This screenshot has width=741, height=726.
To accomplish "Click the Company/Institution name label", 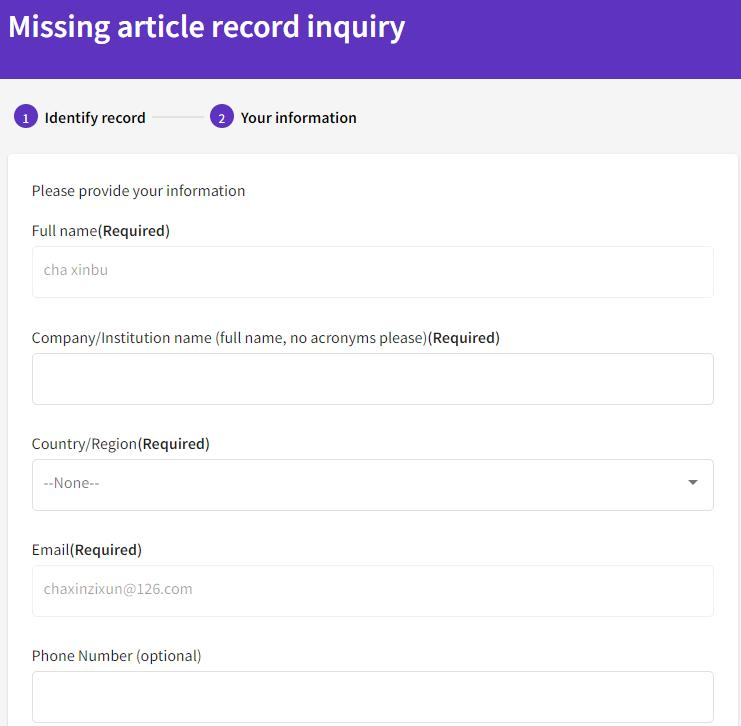I will coord(265,338).
